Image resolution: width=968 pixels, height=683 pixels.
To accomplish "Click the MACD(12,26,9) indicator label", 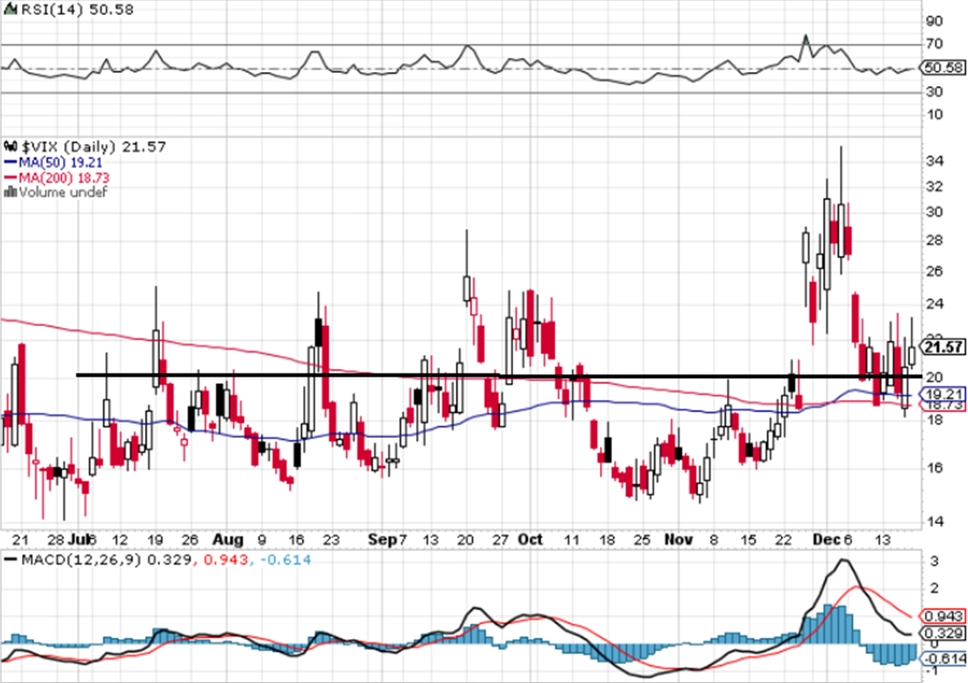I will pyautogui.click(x=81, y=560).
